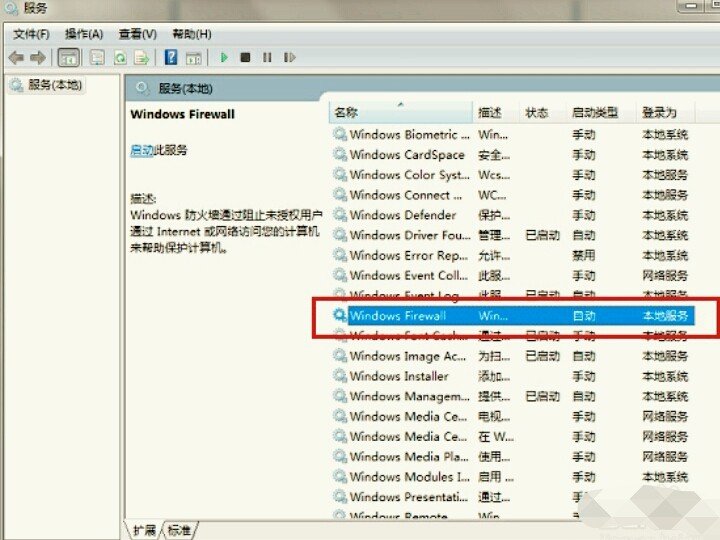Click the gear icon beside Windows Defender
Viewport: 720px width, 540px height.
coord(340,215)
